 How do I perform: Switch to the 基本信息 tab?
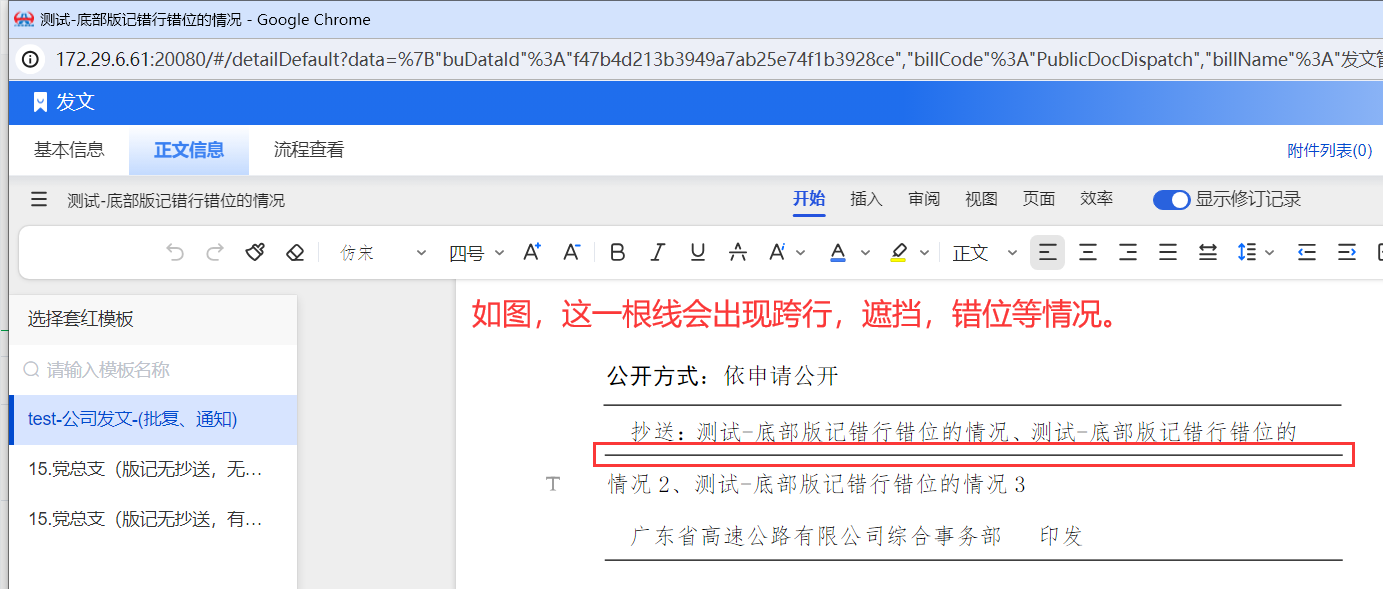(x=69, y=150)
